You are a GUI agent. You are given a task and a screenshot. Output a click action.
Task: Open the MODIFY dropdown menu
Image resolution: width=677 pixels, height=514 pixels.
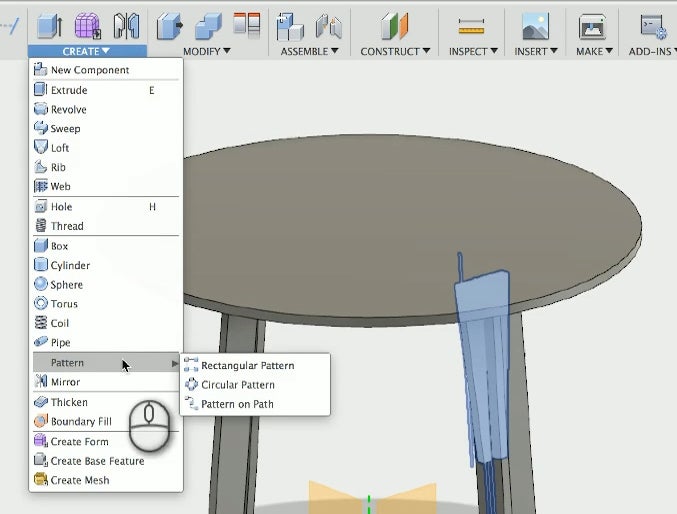tap(207, 51)
